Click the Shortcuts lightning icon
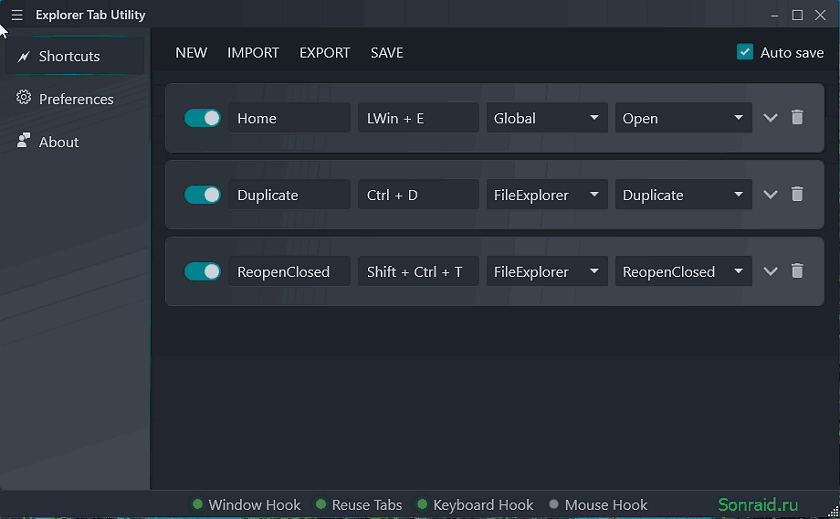Viewport: 840px width, 519px height. pos(23,56)
